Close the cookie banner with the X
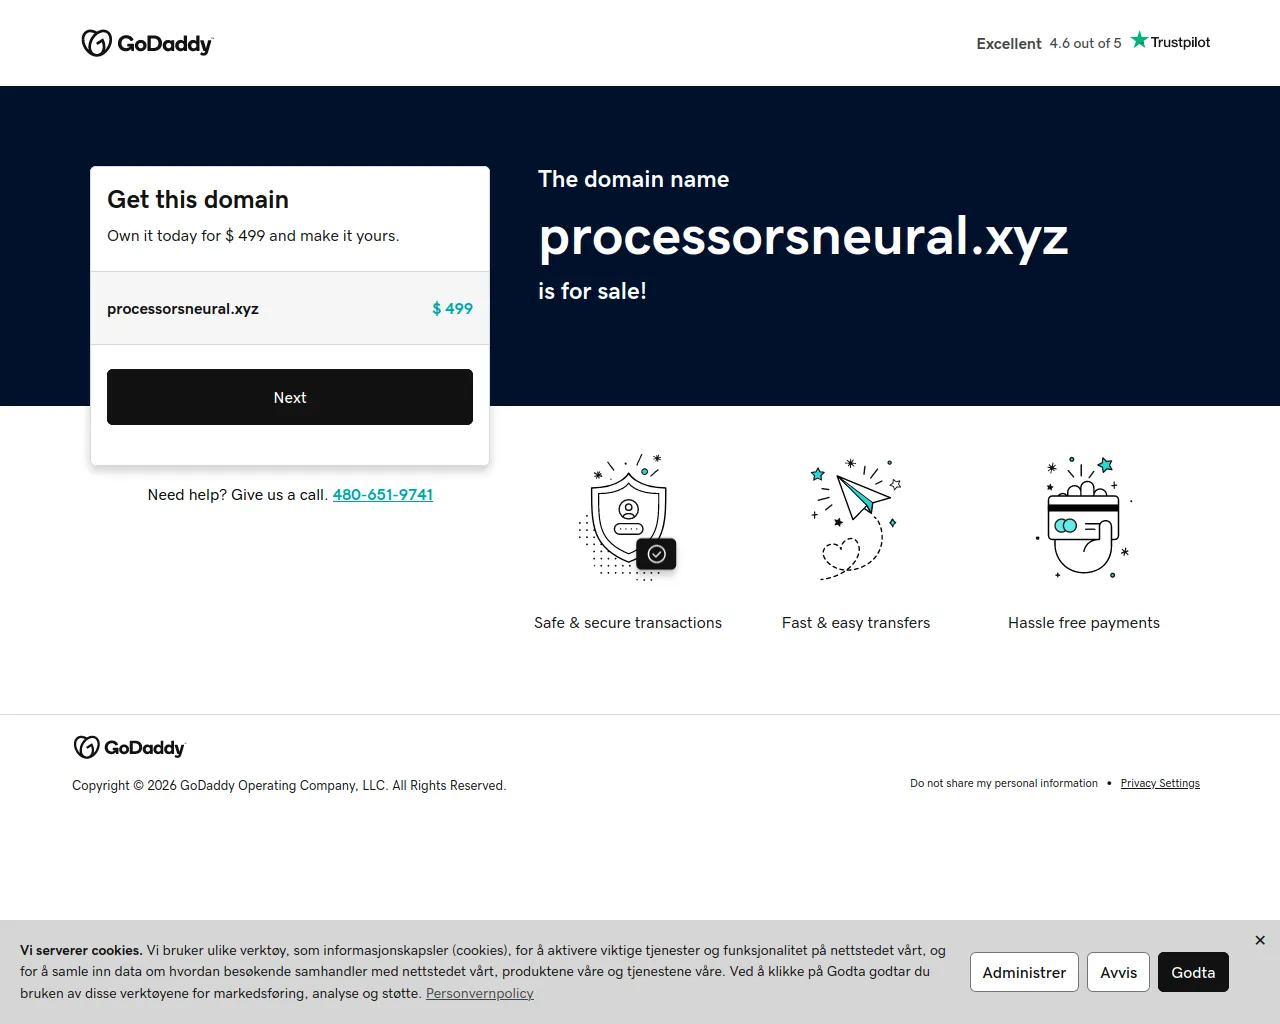1280x1024 pixels. 1260,940
